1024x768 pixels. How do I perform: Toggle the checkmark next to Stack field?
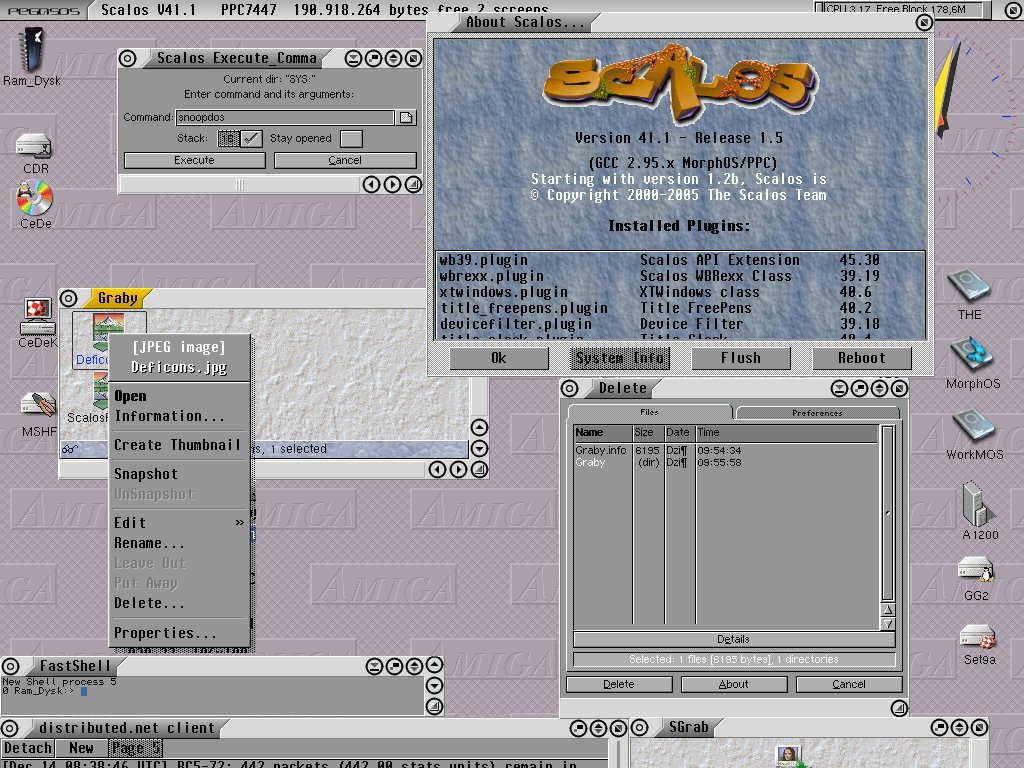coord(251,138)
